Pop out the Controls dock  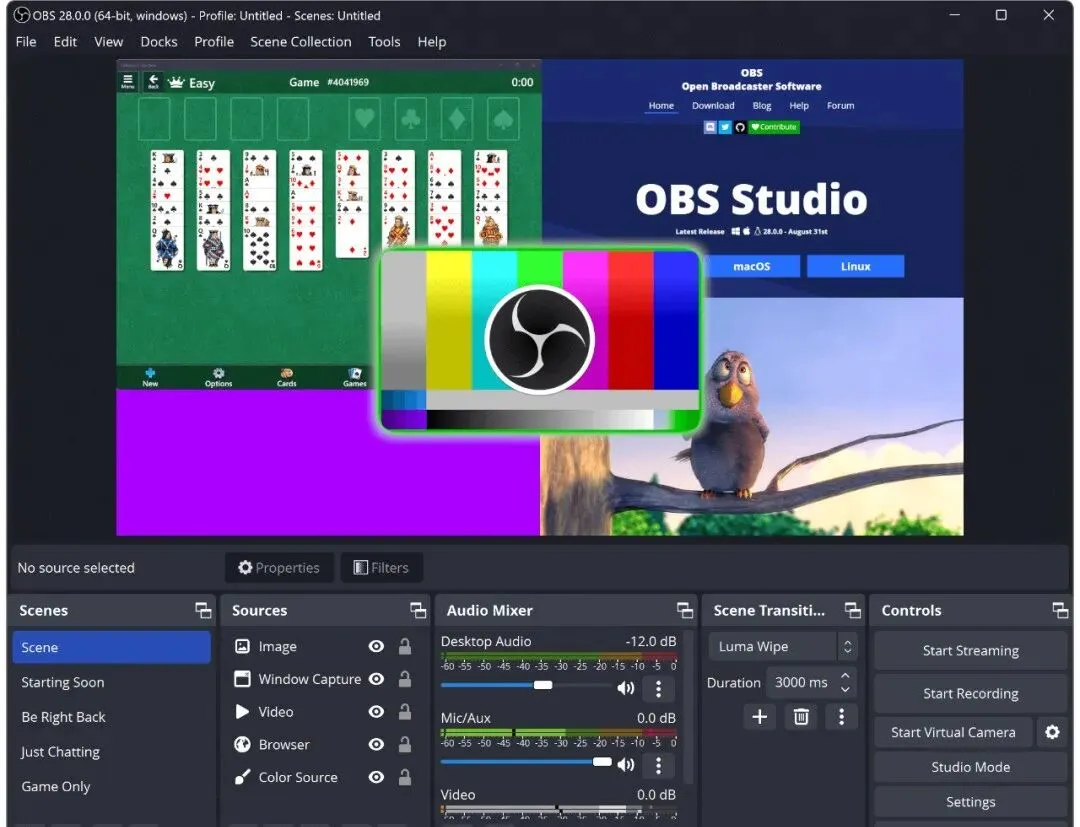(1060, 610)
